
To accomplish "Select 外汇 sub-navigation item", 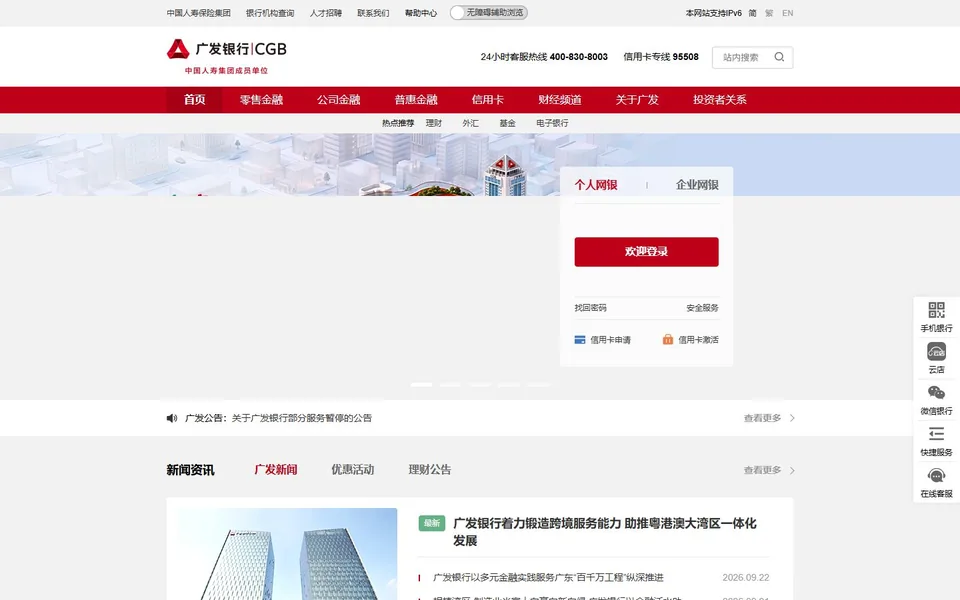I will coord(471,123).
